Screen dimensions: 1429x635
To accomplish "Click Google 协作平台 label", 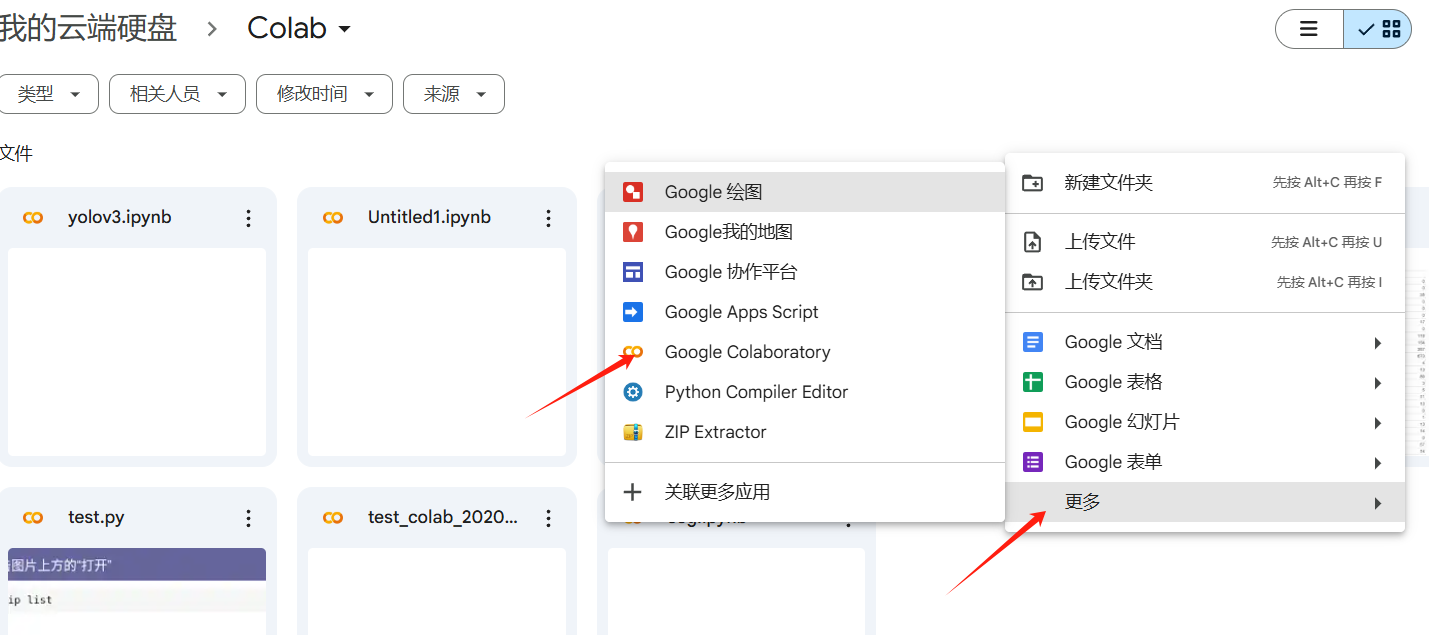I will (731, 272).
